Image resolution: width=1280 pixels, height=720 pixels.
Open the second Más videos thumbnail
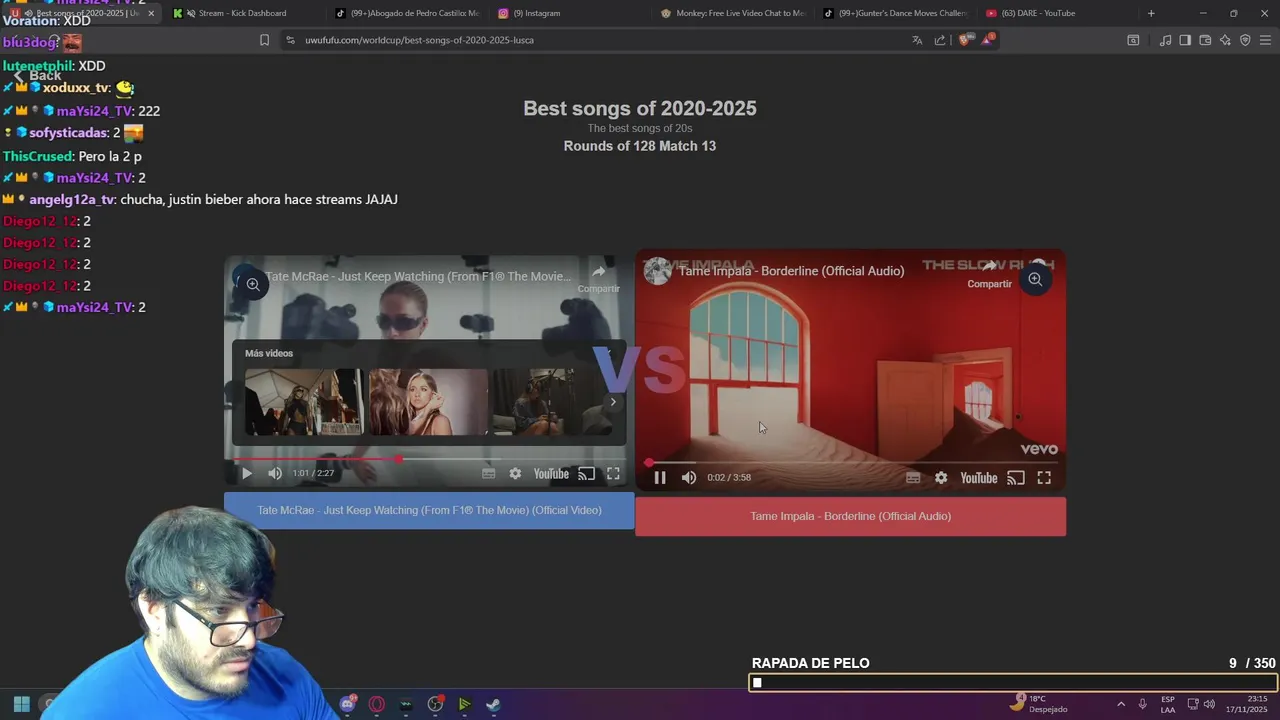click(428, 402)
